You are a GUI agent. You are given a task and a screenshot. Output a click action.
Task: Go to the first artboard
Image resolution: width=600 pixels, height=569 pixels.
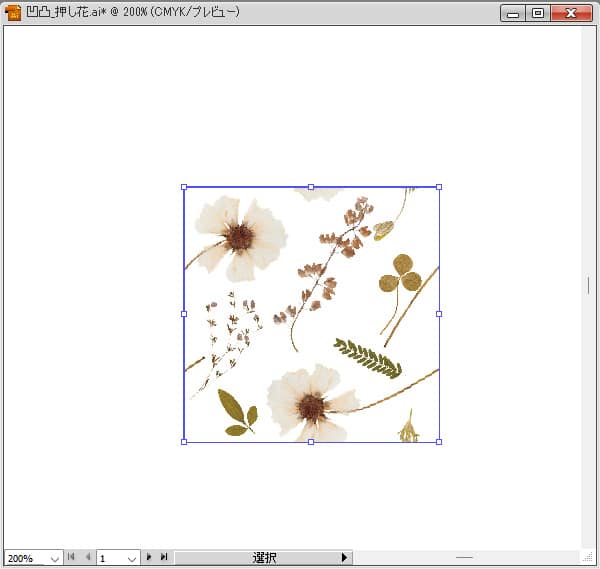[72, 557]
